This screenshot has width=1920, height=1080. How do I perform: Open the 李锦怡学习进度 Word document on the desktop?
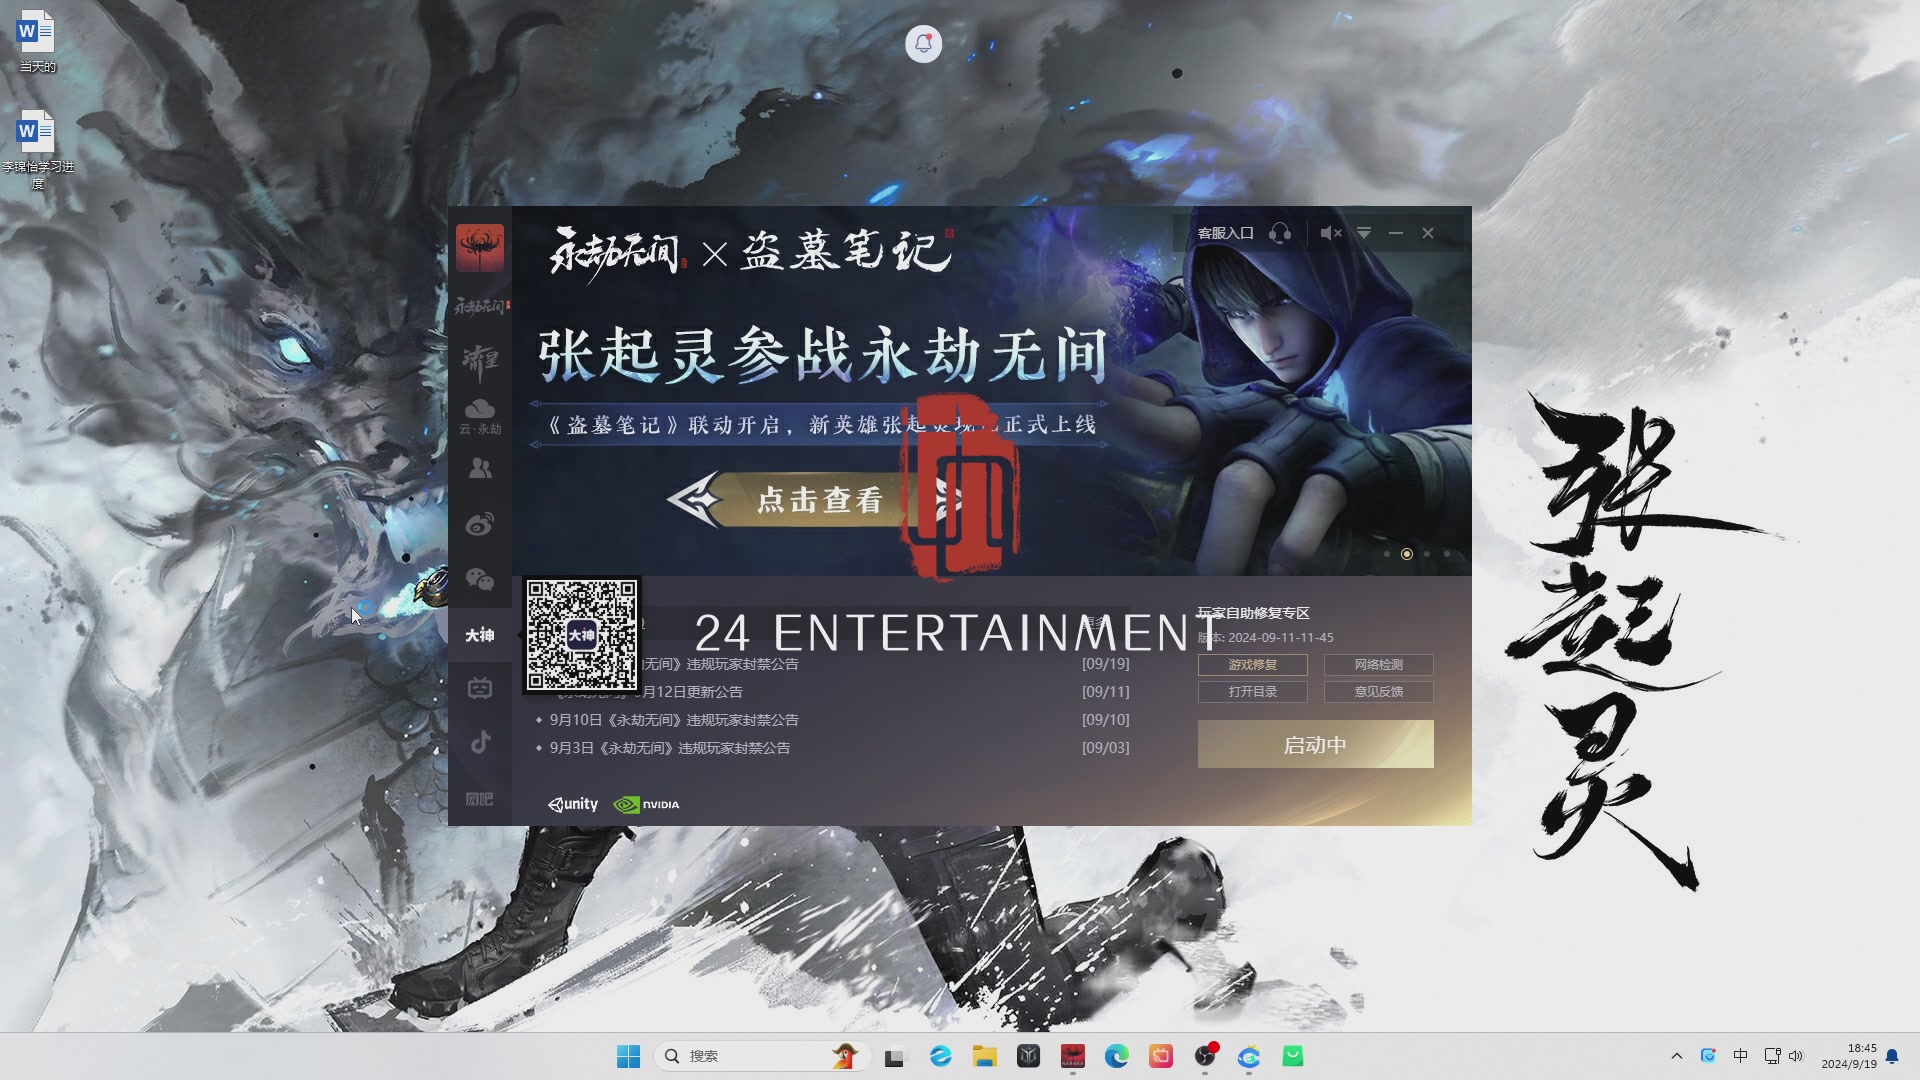[x=37, y=149]
